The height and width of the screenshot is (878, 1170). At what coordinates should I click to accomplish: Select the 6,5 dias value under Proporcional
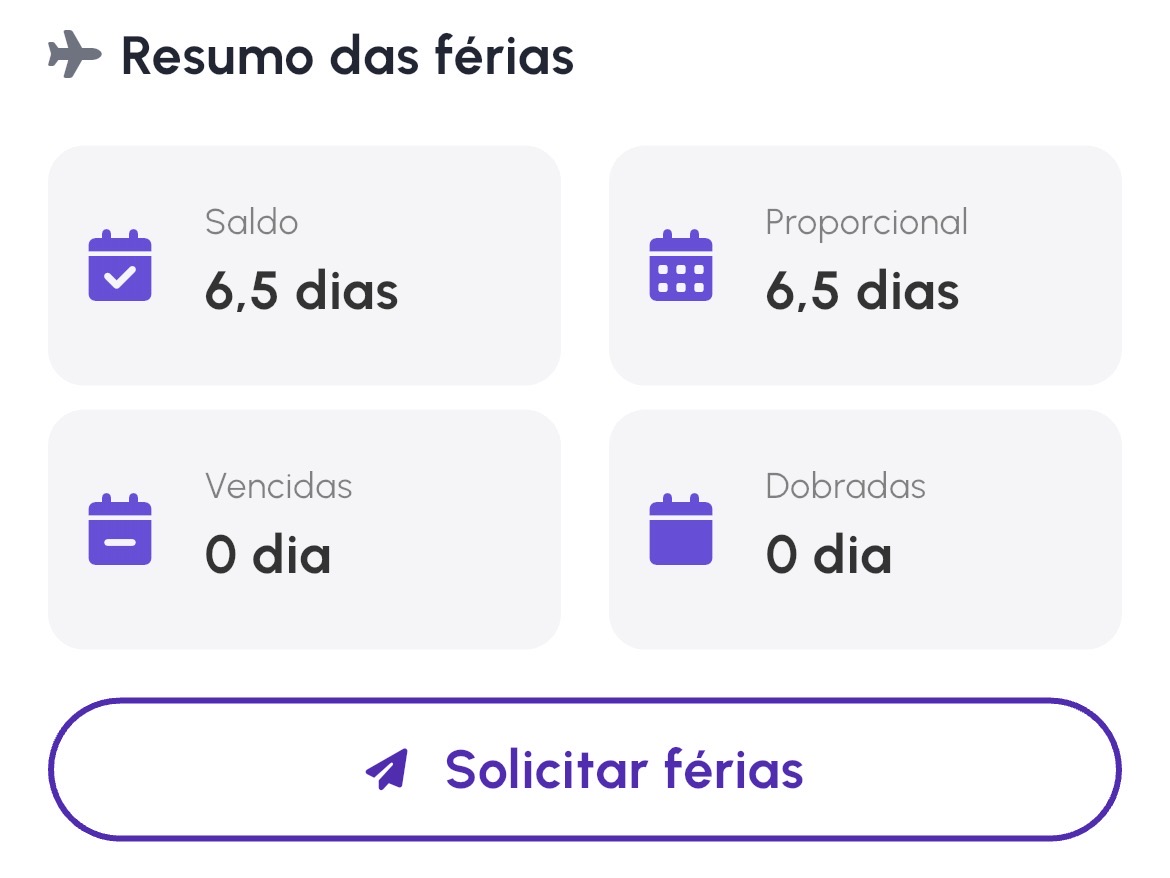pyautogui.click(x=862, y=292)
